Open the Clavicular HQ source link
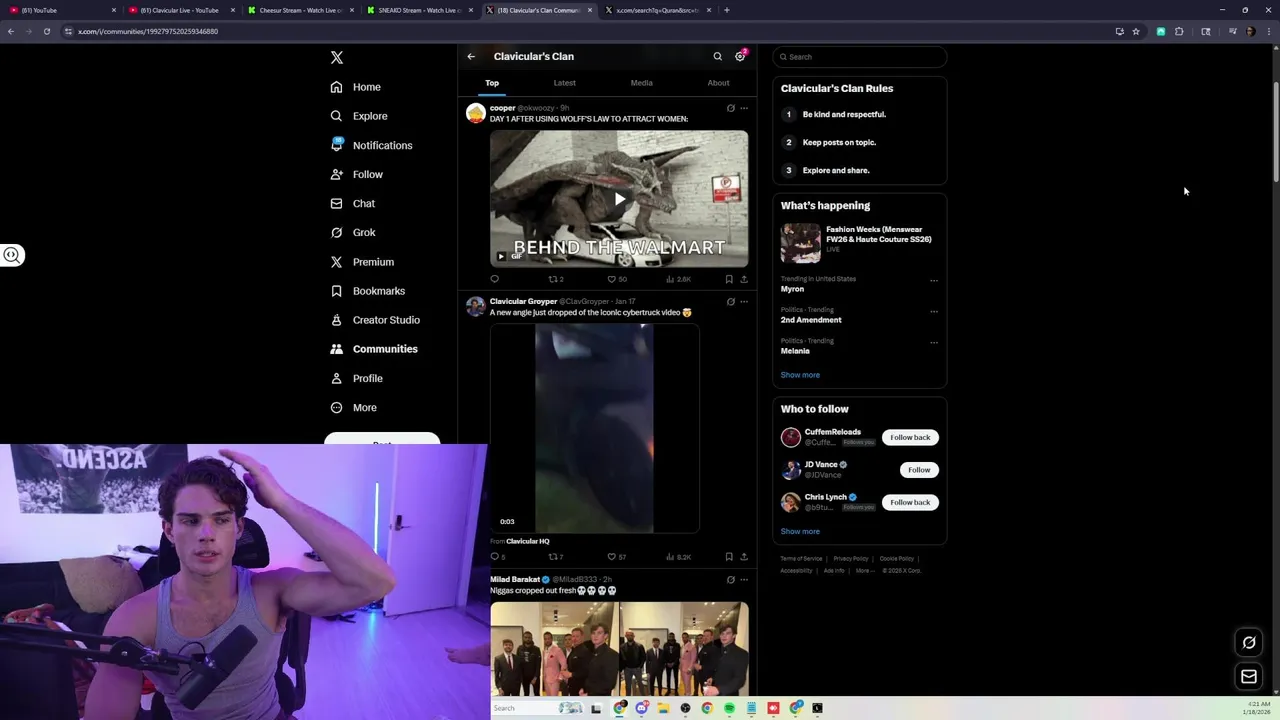This screenshot has width=1280, height=720. point(527,541)
